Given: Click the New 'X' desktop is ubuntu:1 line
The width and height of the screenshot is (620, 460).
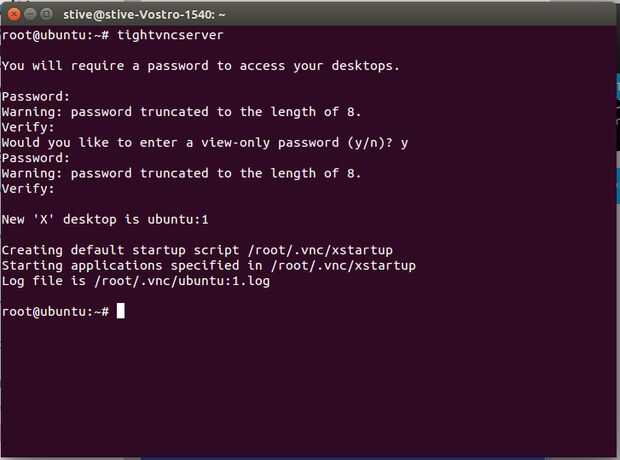Looking at the screenshot, I should [105, 219].
